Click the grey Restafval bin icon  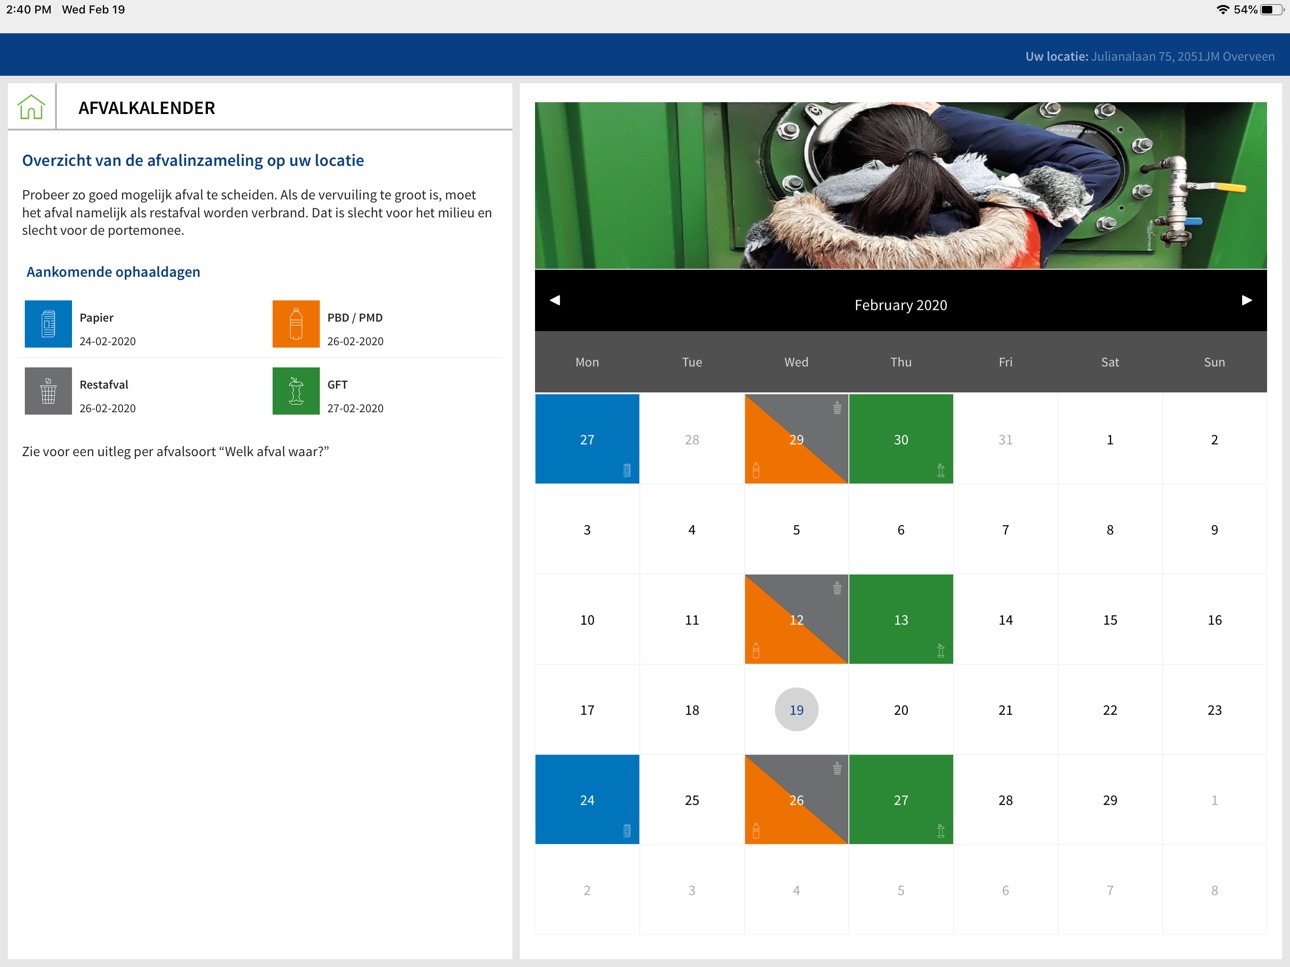tap(48, 391)
